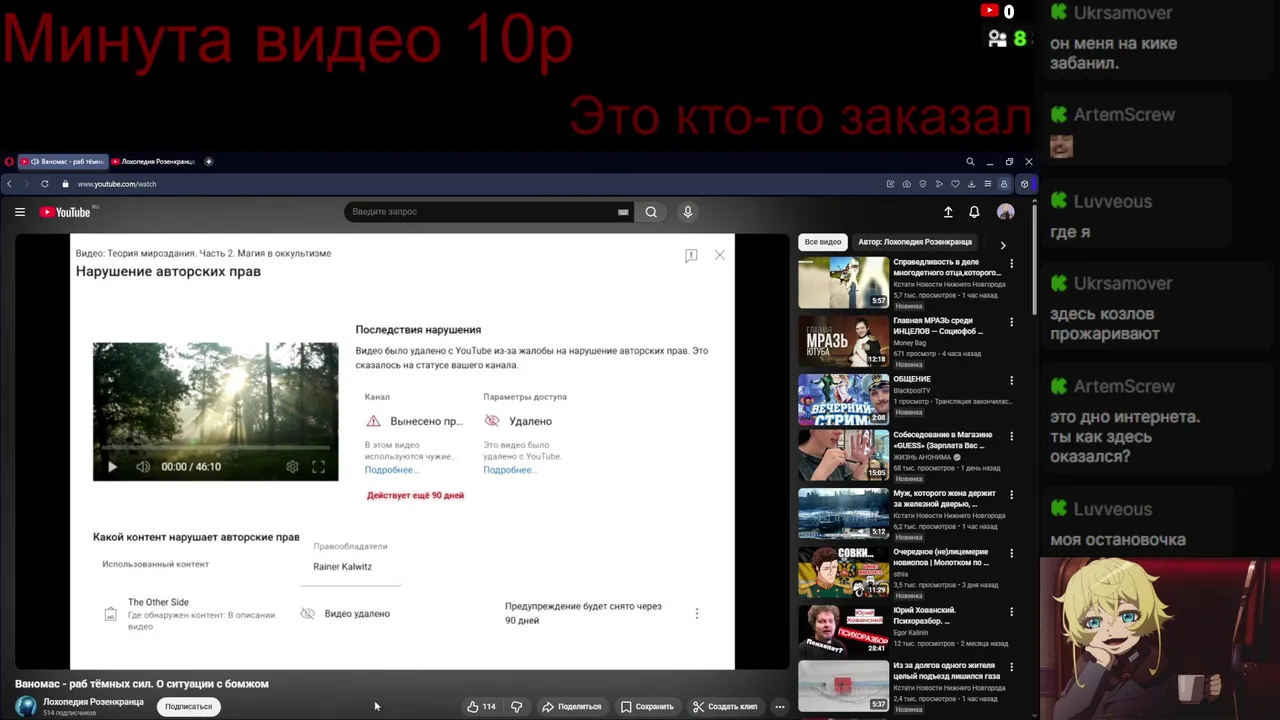Screen dimensions: 1280x720
Task: Dislike the video thumbs down
Action: pos(517,707)
